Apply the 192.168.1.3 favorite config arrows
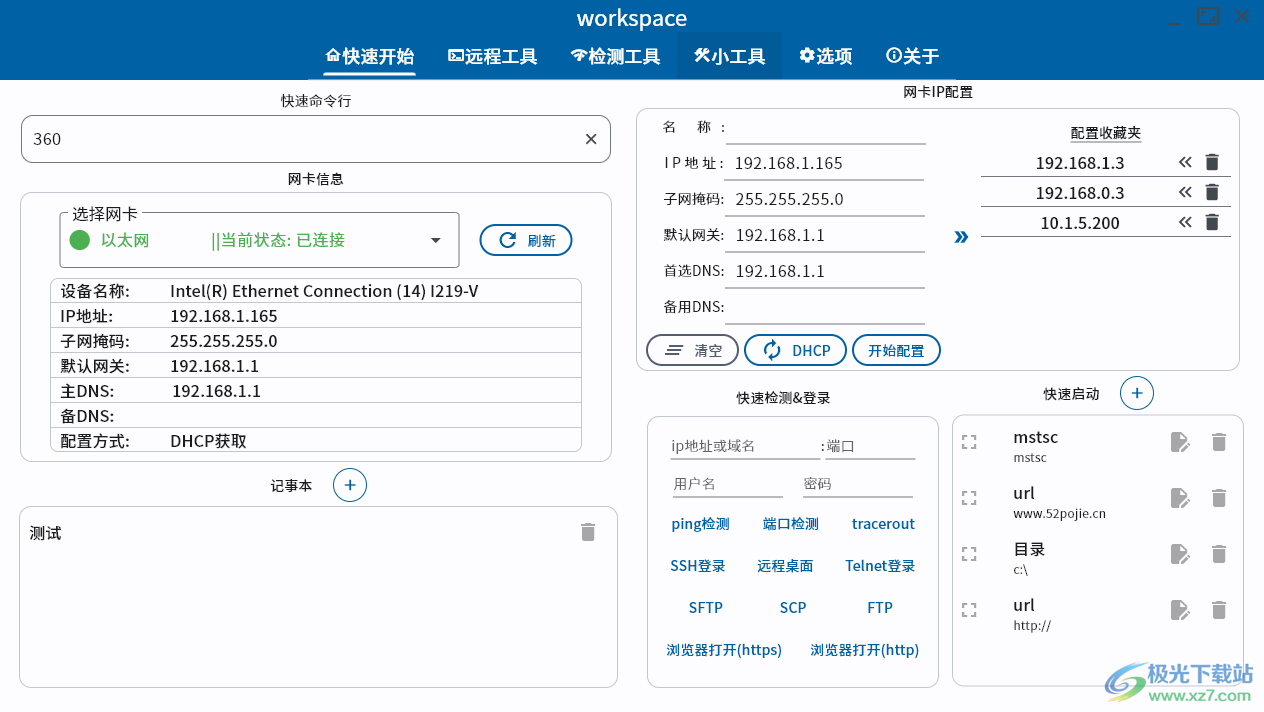The image size is (1264, 712). 1185,162
